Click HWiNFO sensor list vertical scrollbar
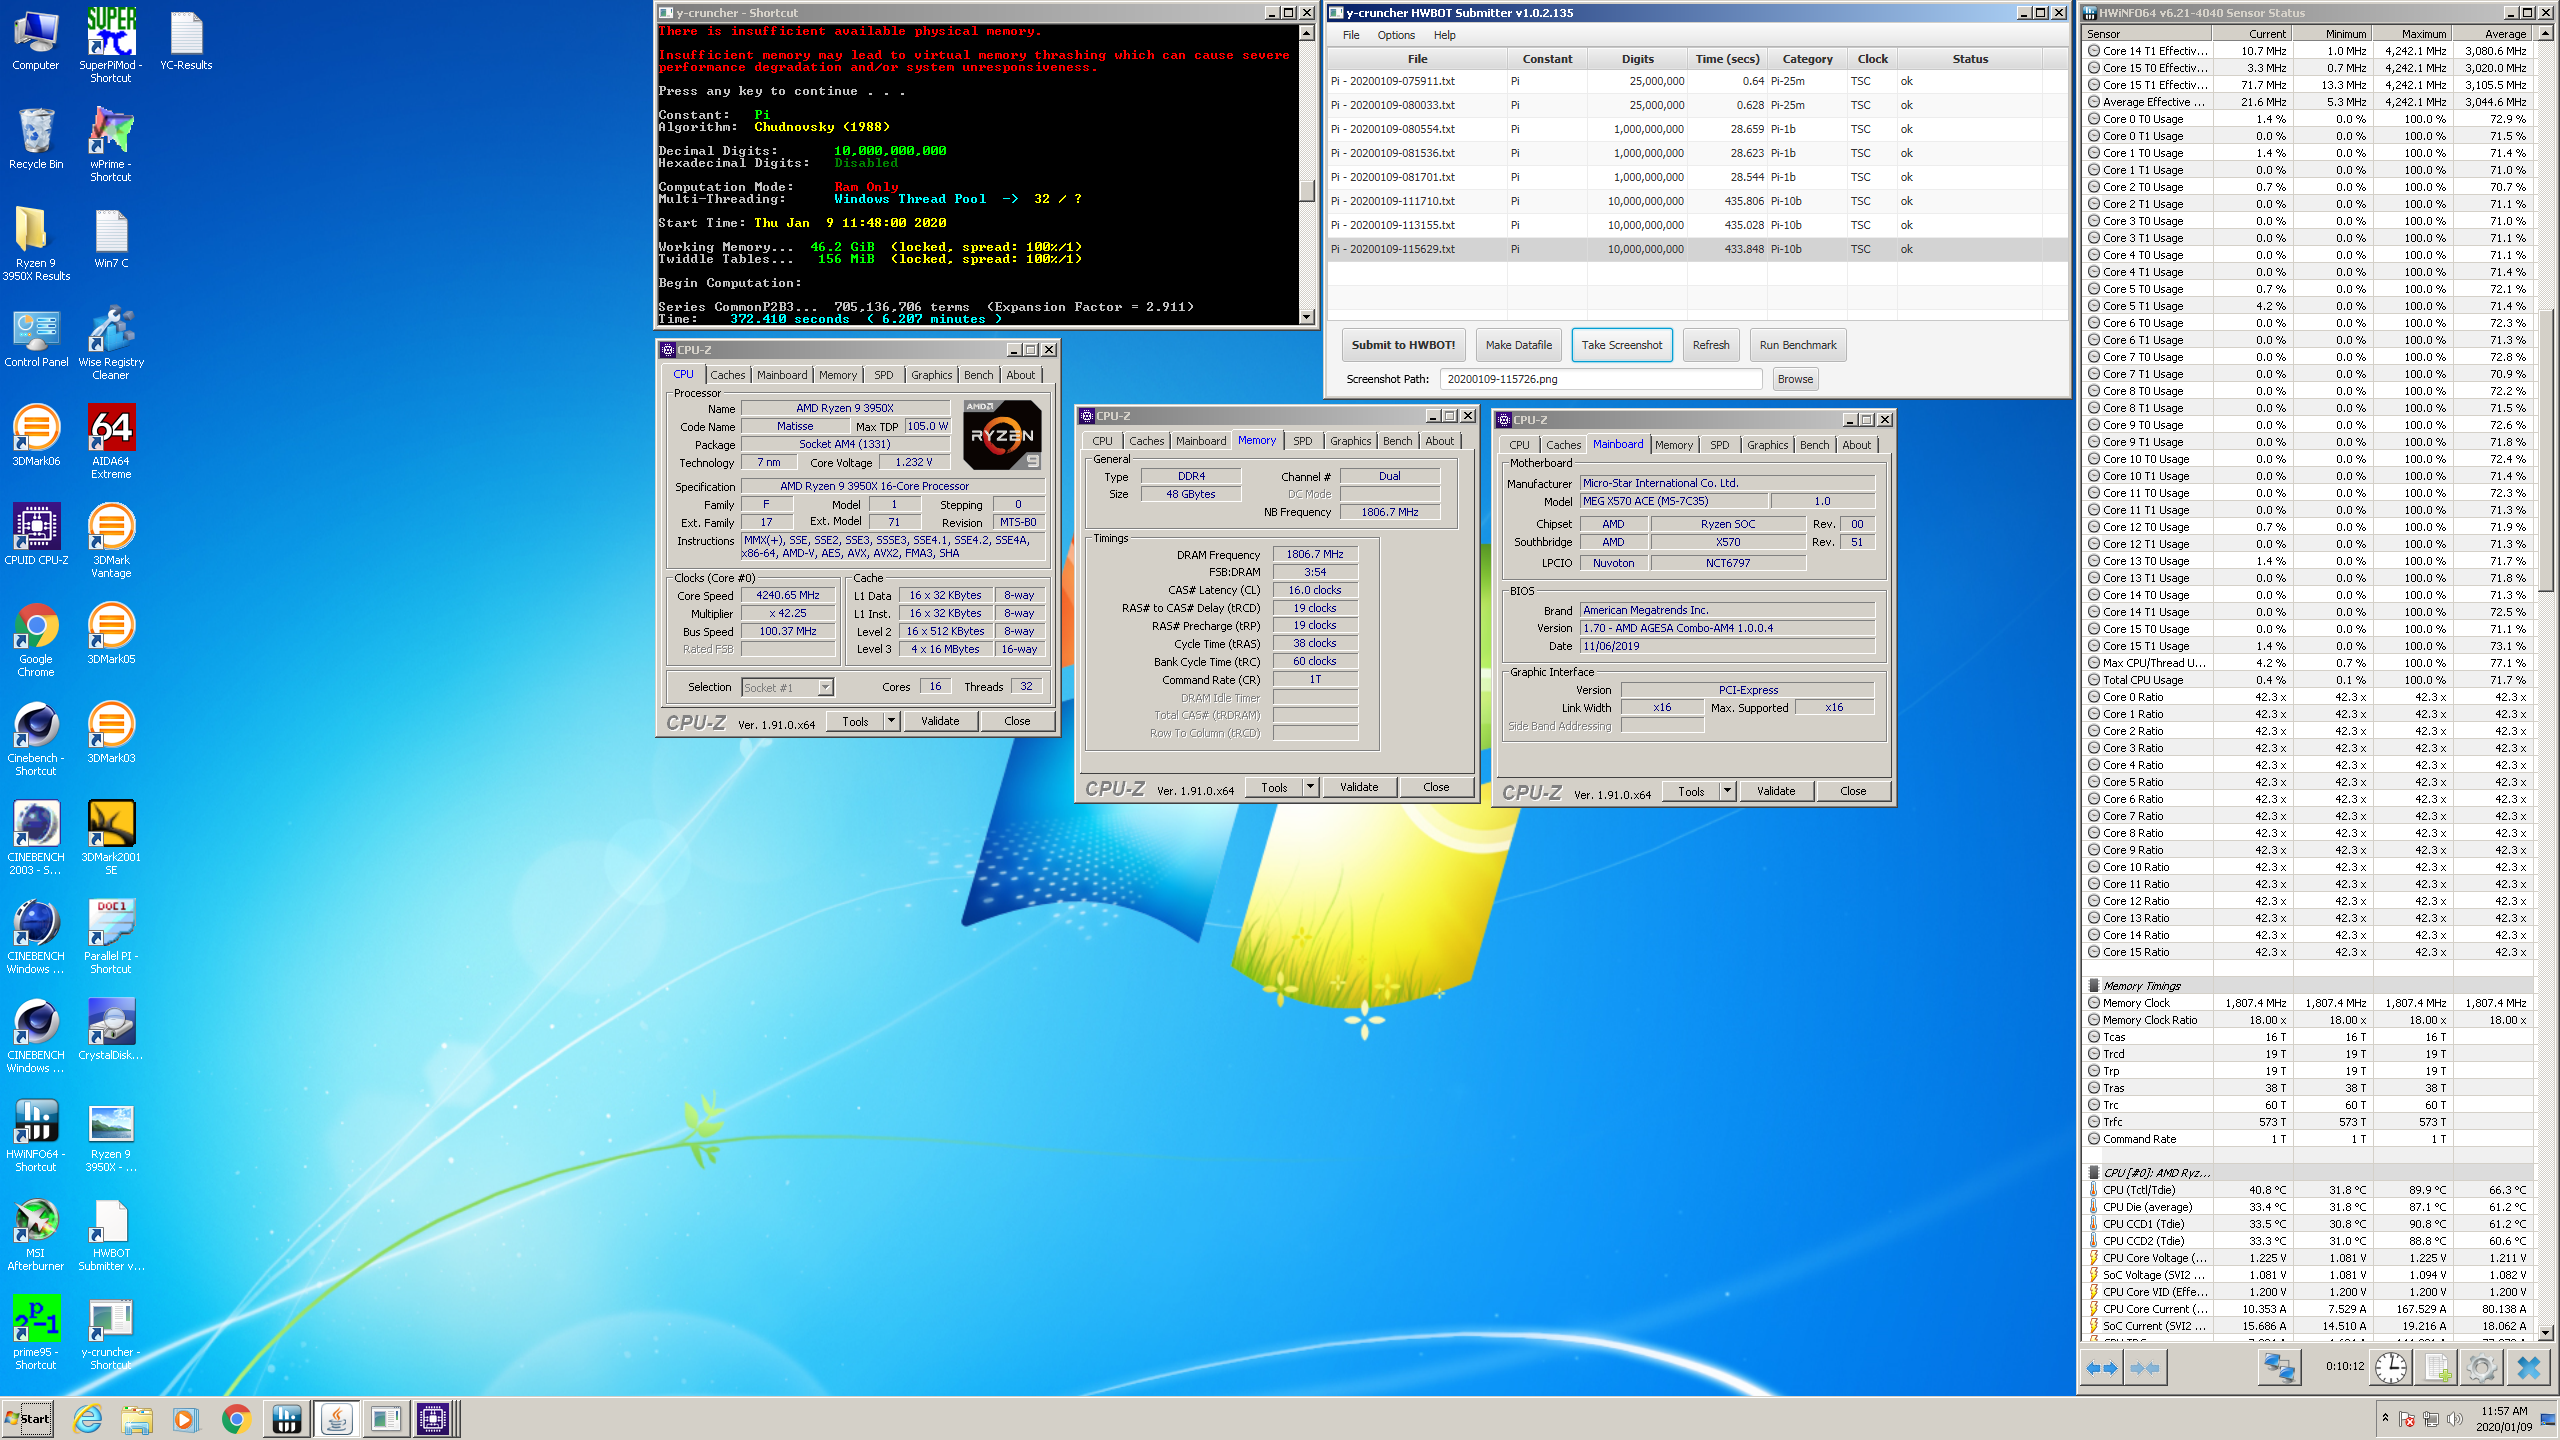 click(2545, 683)
